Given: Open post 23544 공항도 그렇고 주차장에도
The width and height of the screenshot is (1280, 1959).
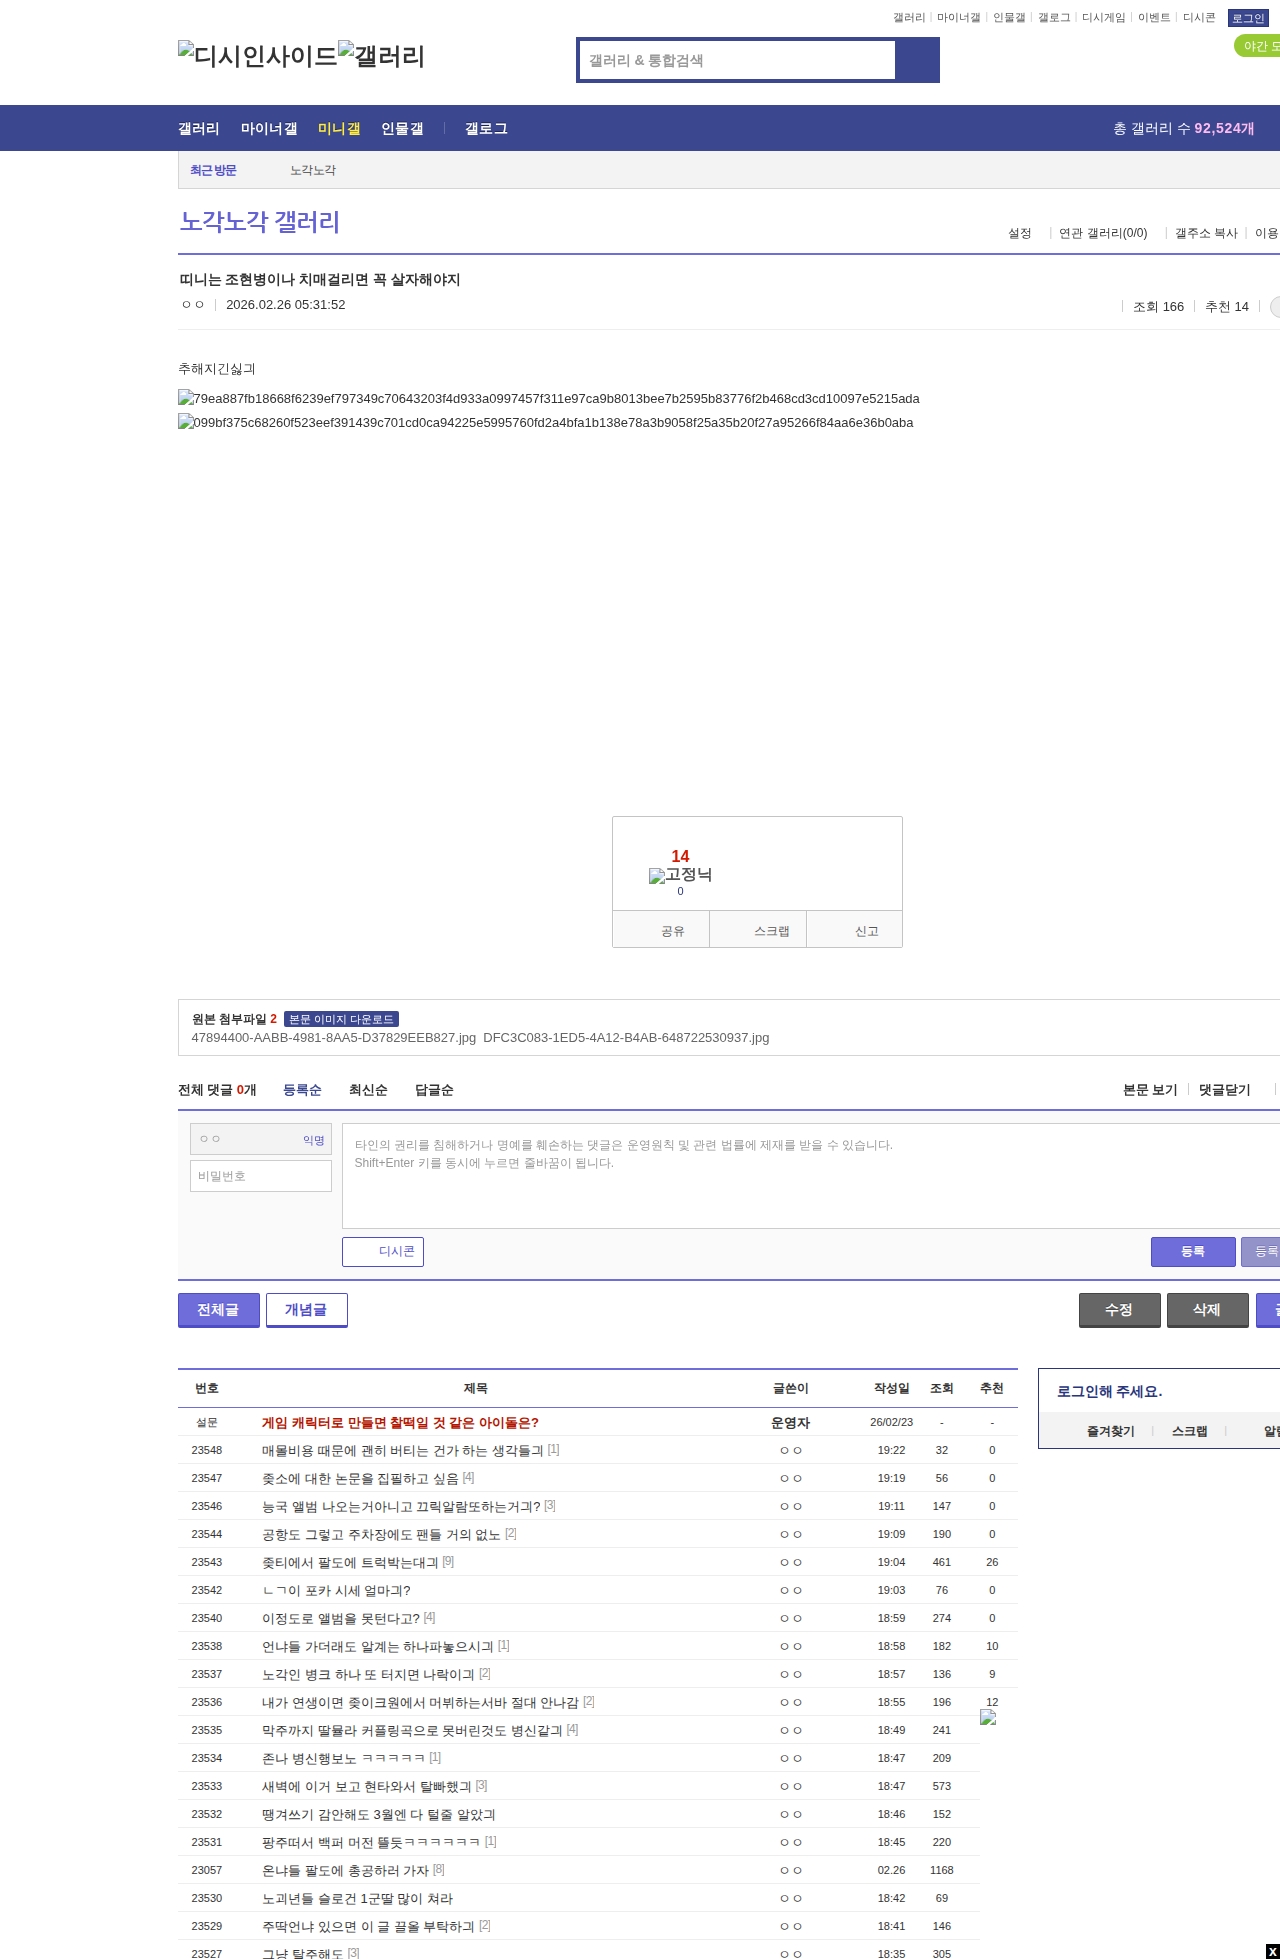Looking at the screenshot, I should [381, 1534].
